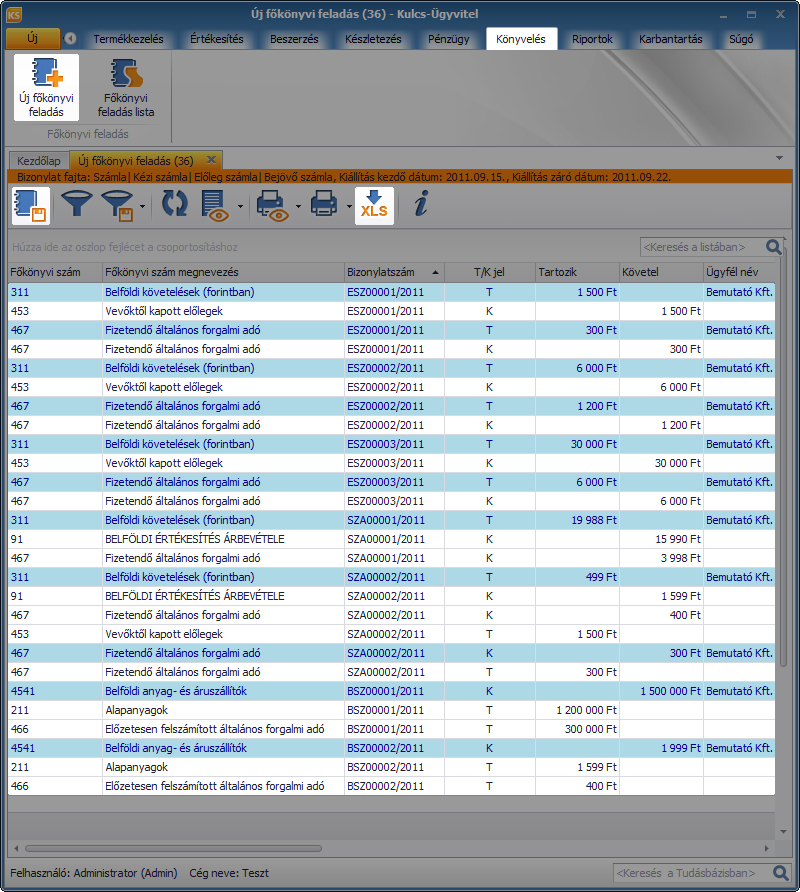Image resolution: width=800 pixels, height=892 pixels.
Task: Click the 1 200 000 Ft Tartozik cell
Action: click(x=577, y=710)
